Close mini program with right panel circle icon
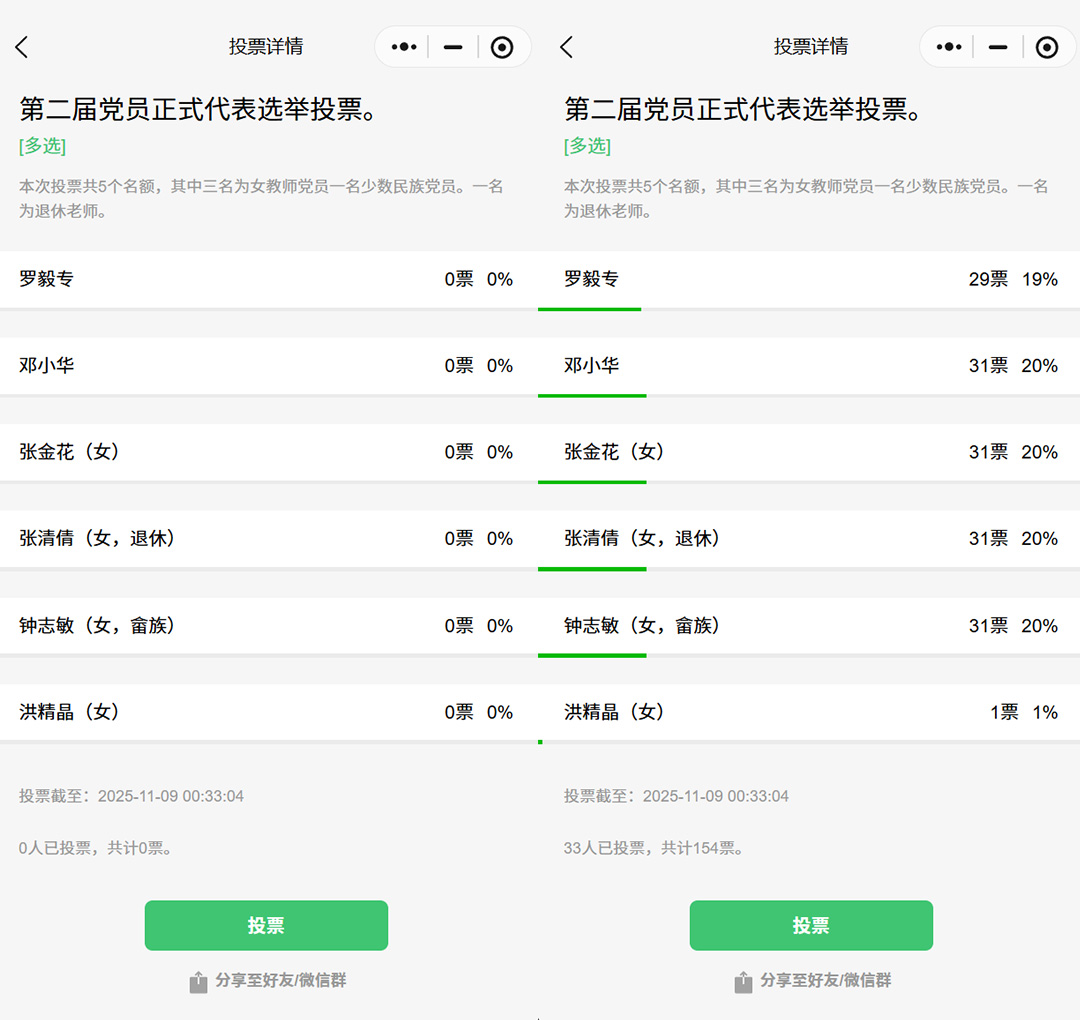This screenshot has height=1020, width=1080. (x=1047, y=47)
